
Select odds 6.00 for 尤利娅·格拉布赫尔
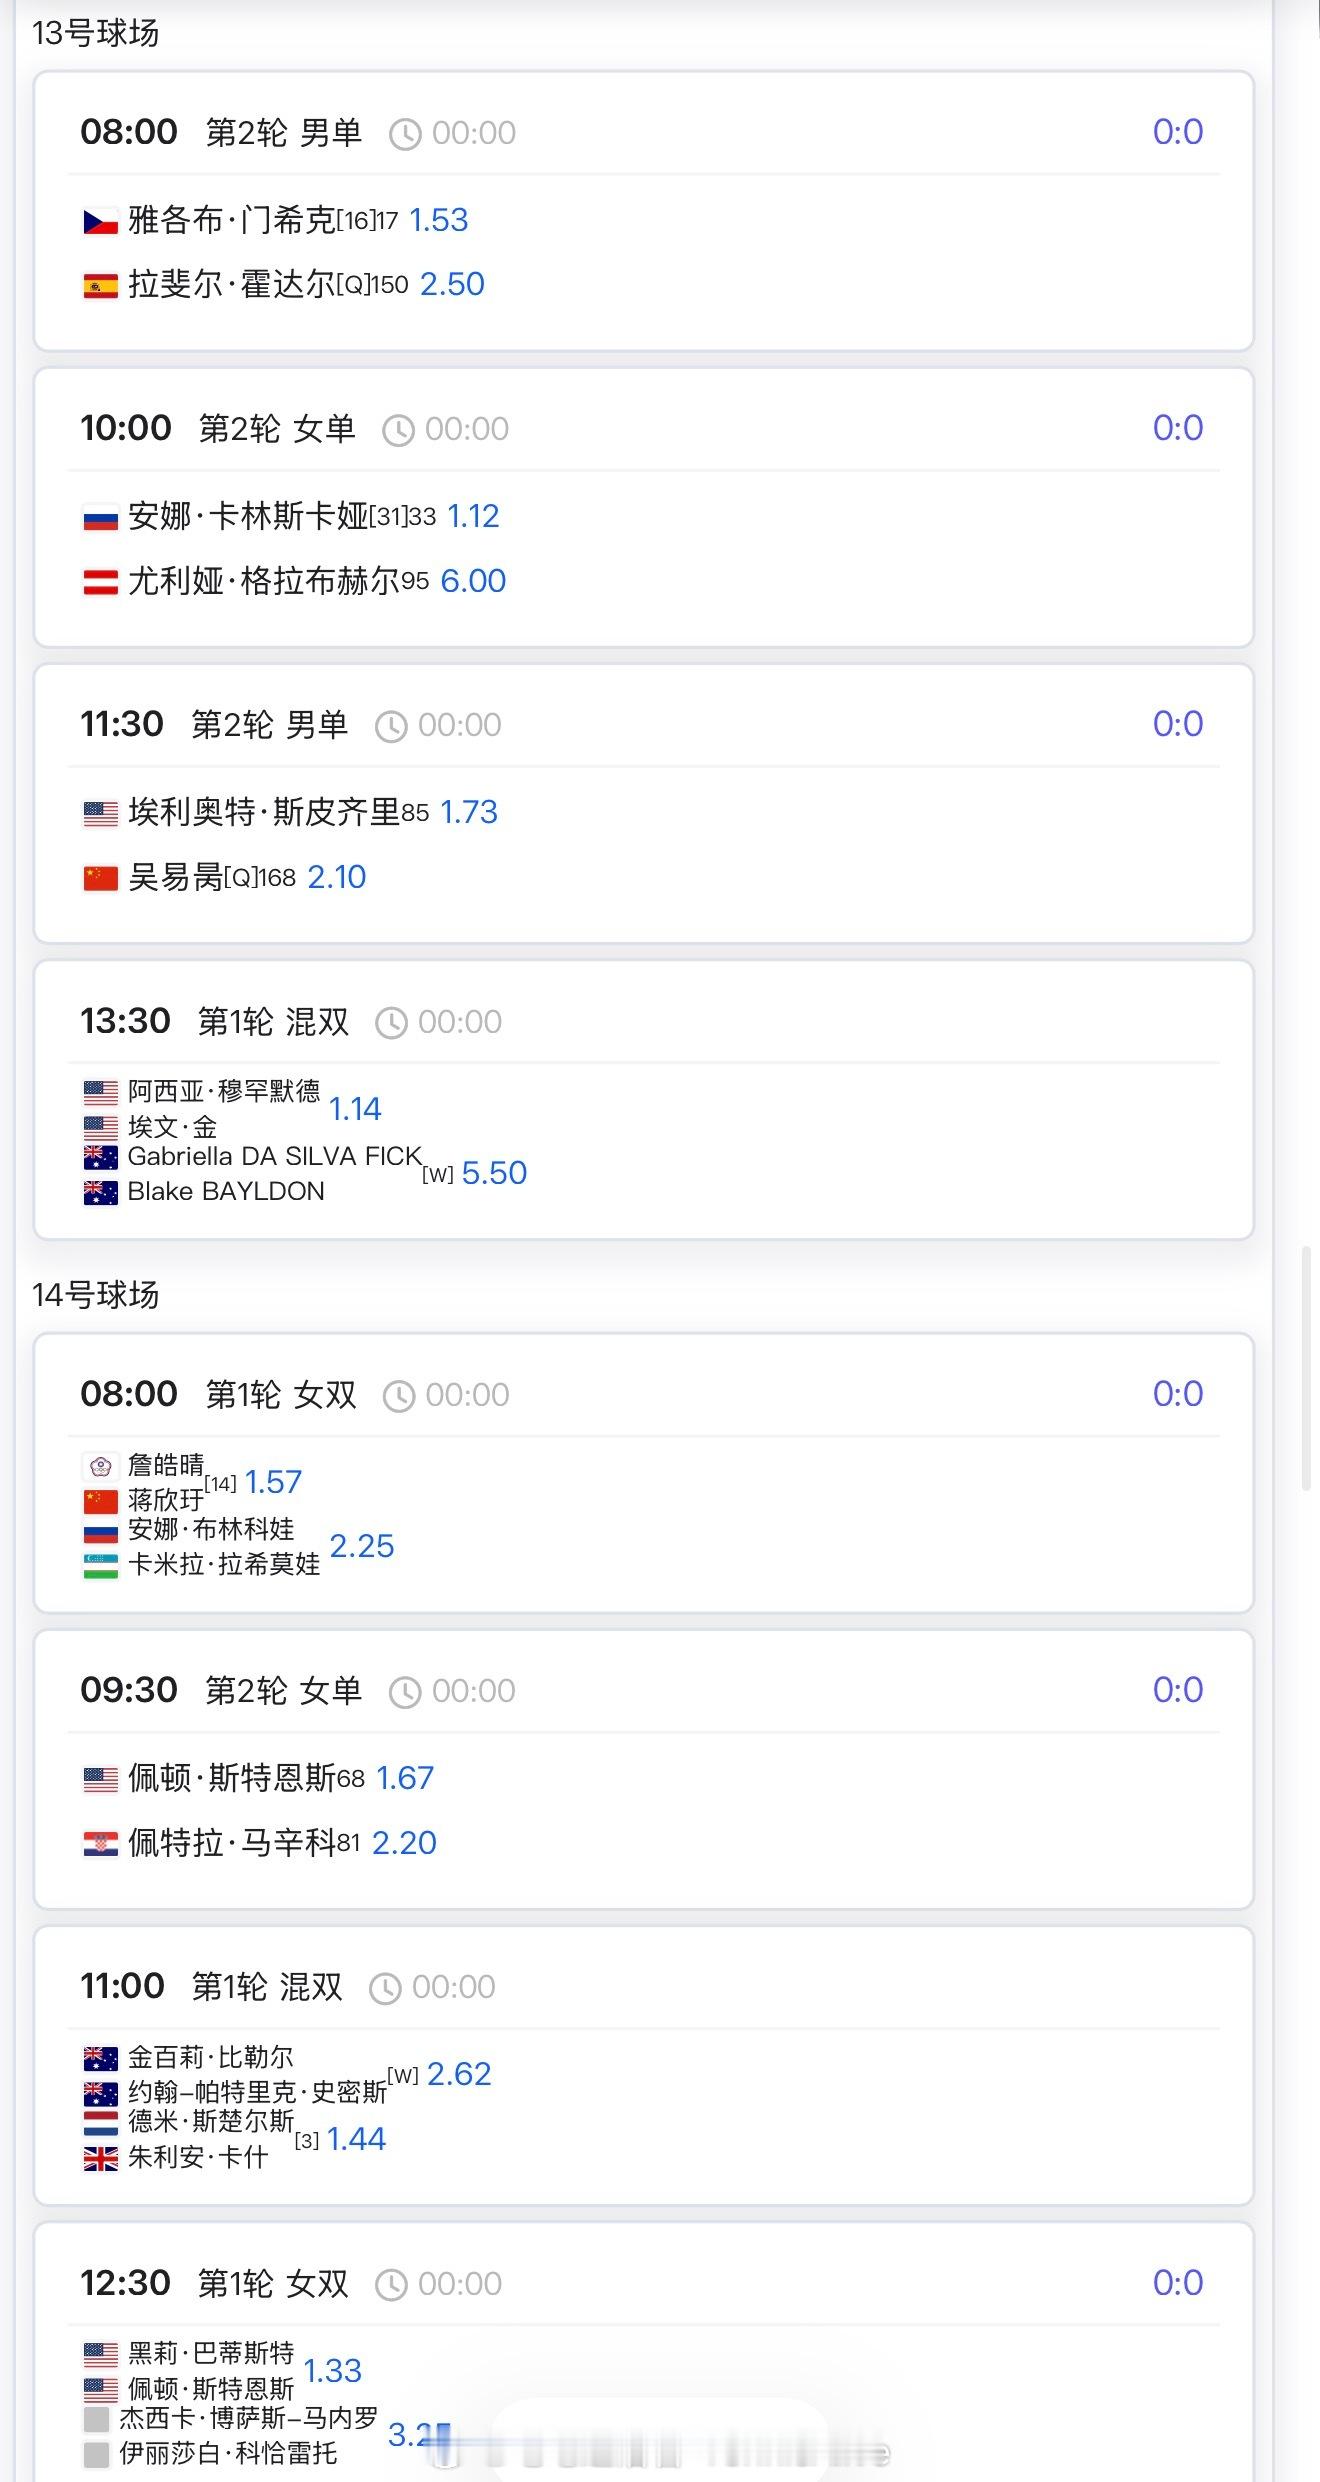473,580
